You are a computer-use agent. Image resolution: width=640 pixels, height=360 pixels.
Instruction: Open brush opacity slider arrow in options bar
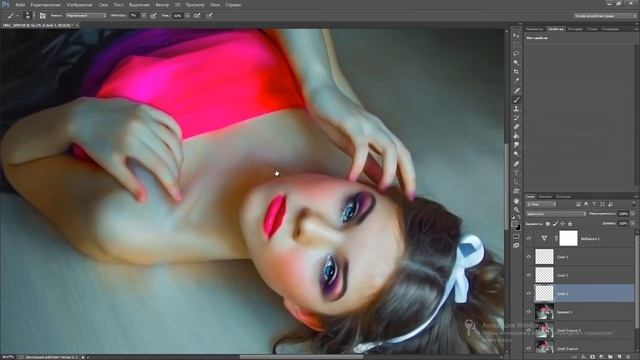143,16
